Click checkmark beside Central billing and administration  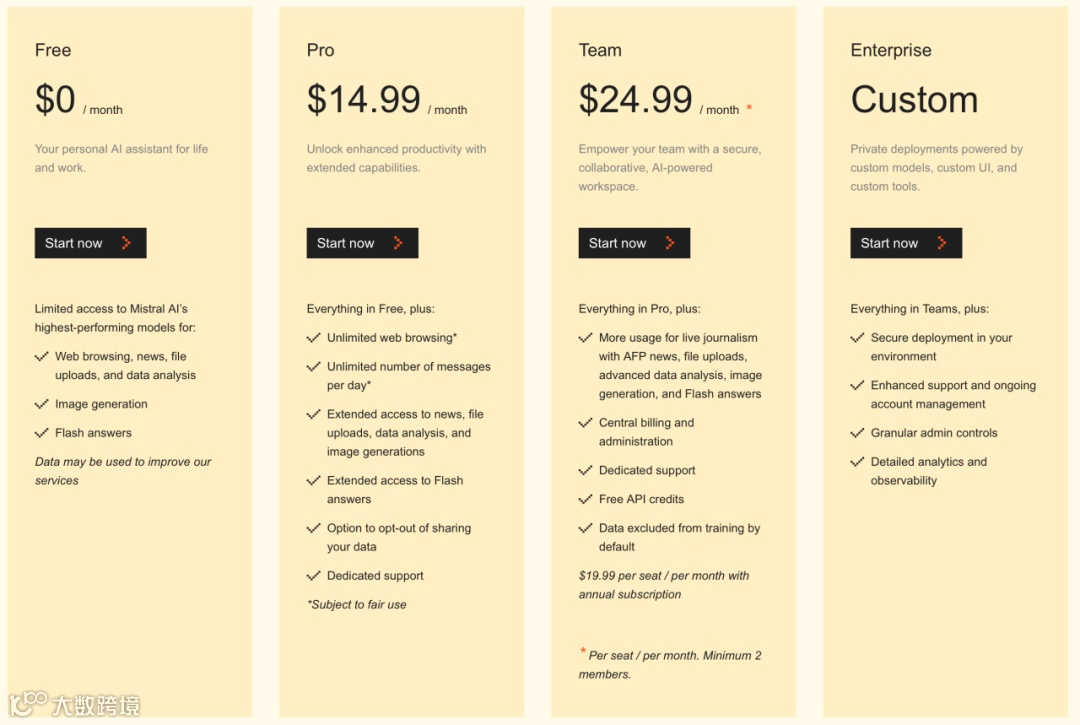pos(586,423)
